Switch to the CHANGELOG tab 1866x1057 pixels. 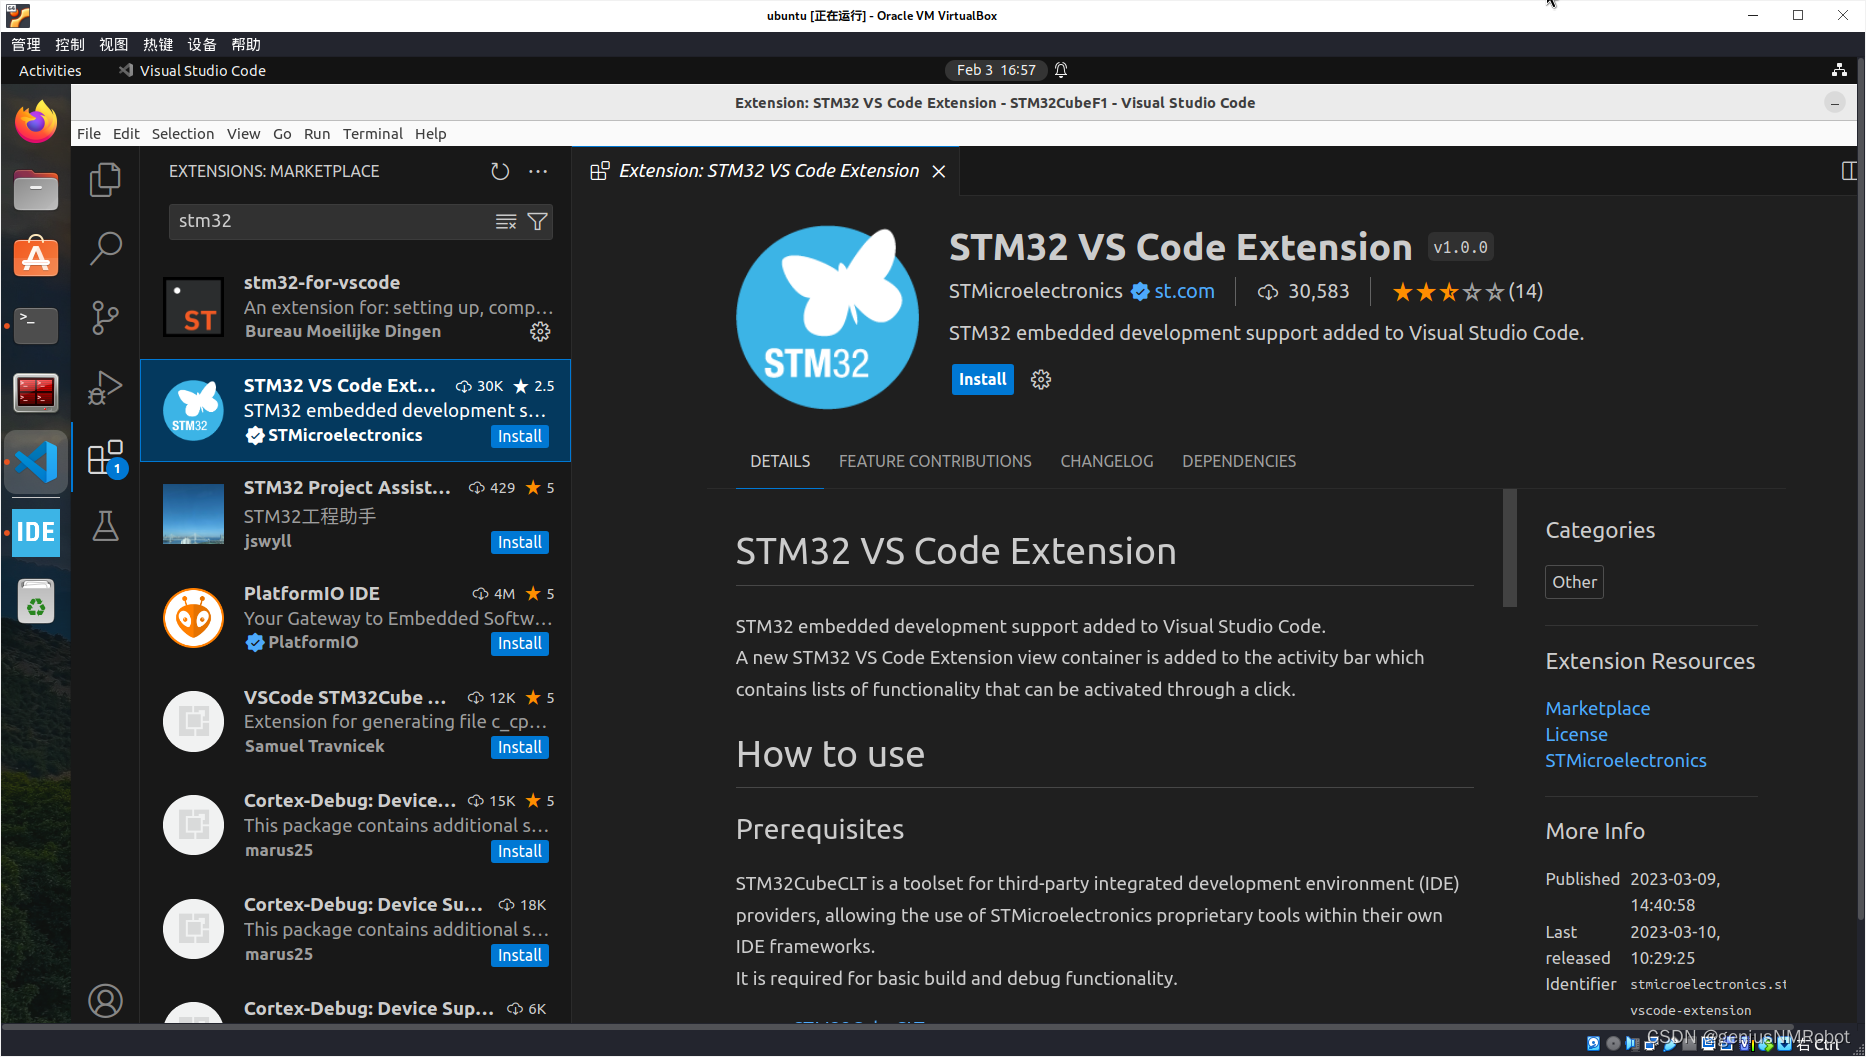[1106, 461]
